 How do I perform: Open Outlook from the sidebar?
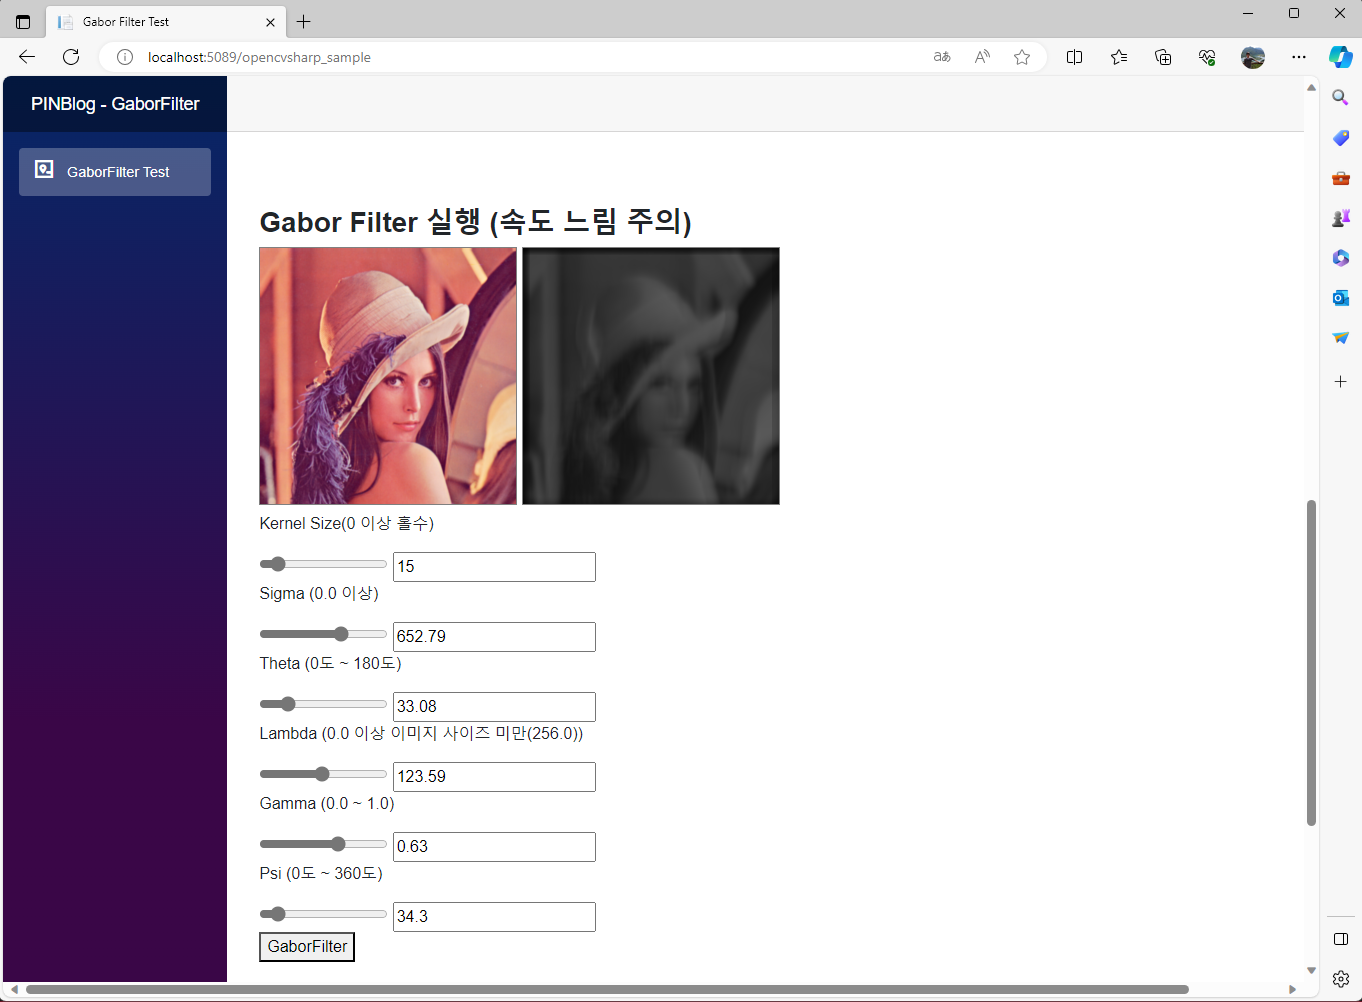pos(1340,297)
